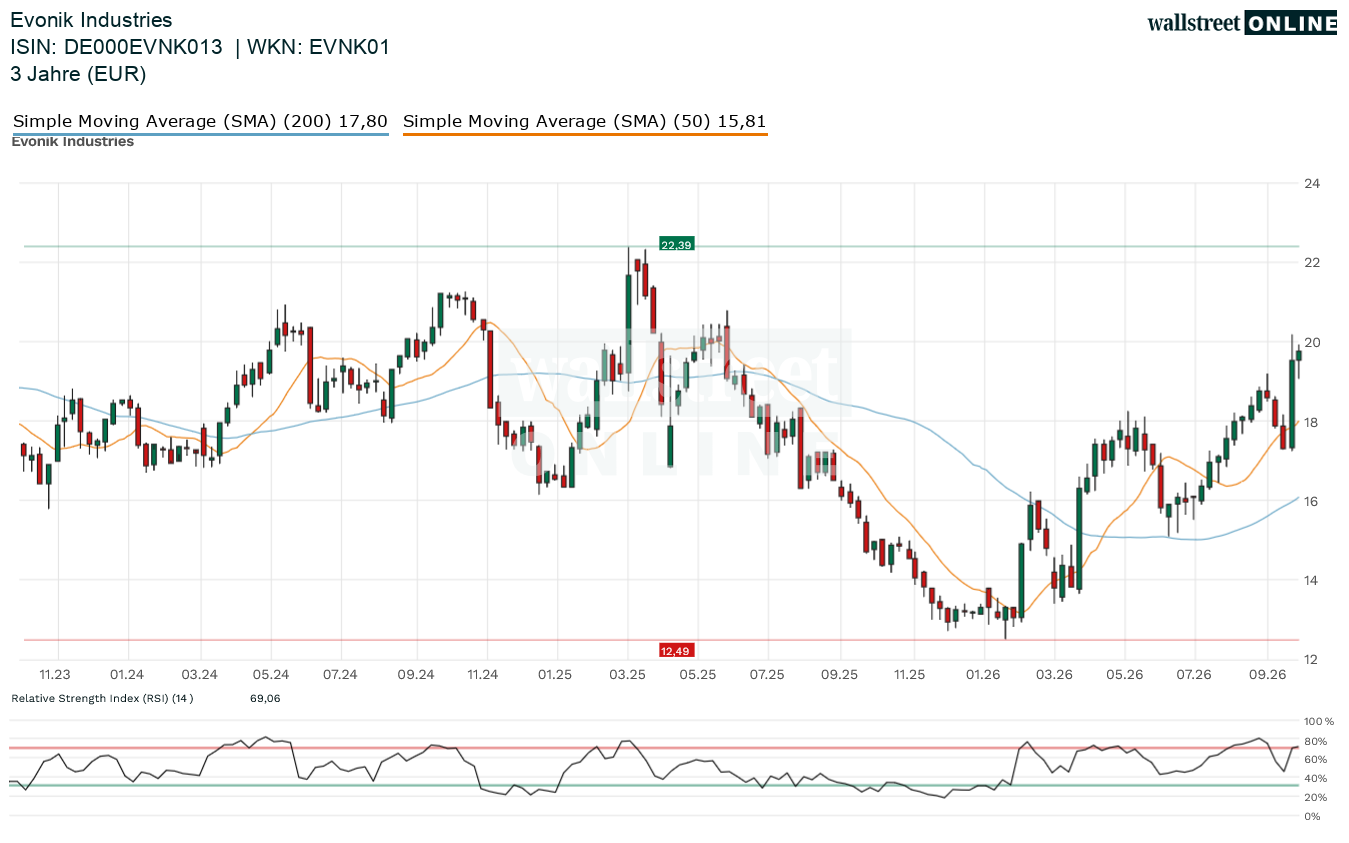1349x843 pixels.
Task: Click the 11.24 date label
Action: 484,675
